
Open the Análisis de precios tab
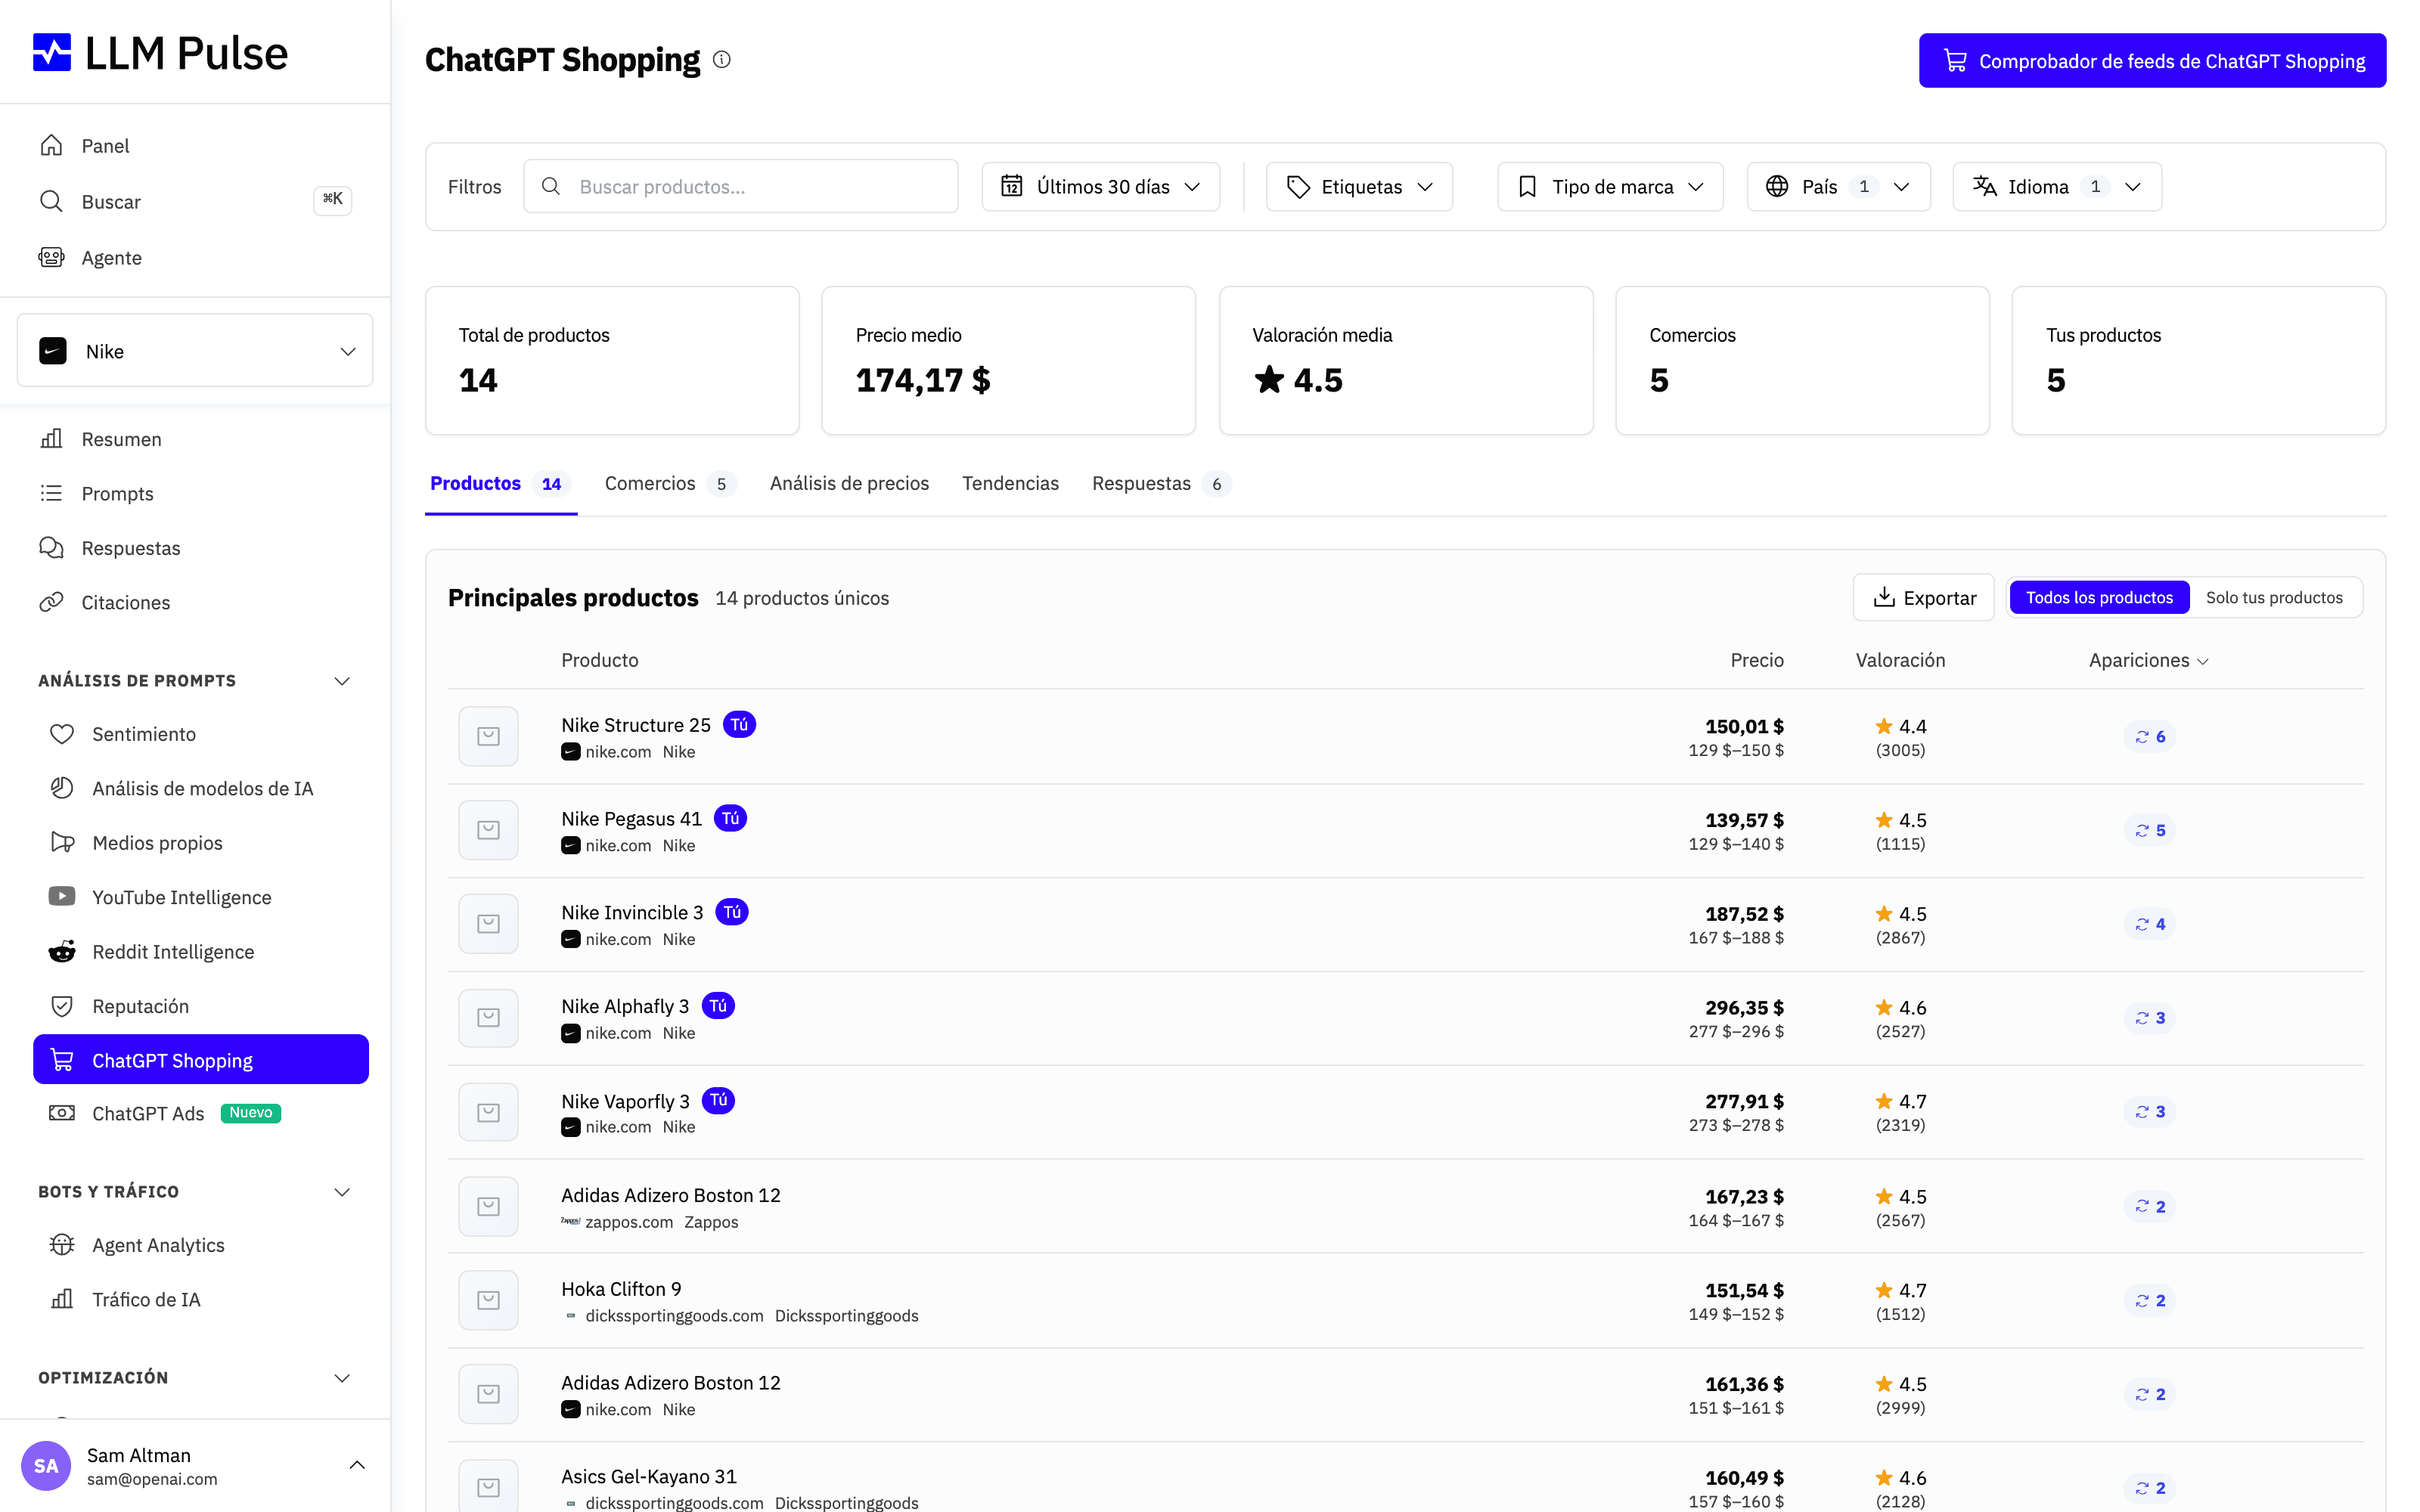[x=849, y=484]
